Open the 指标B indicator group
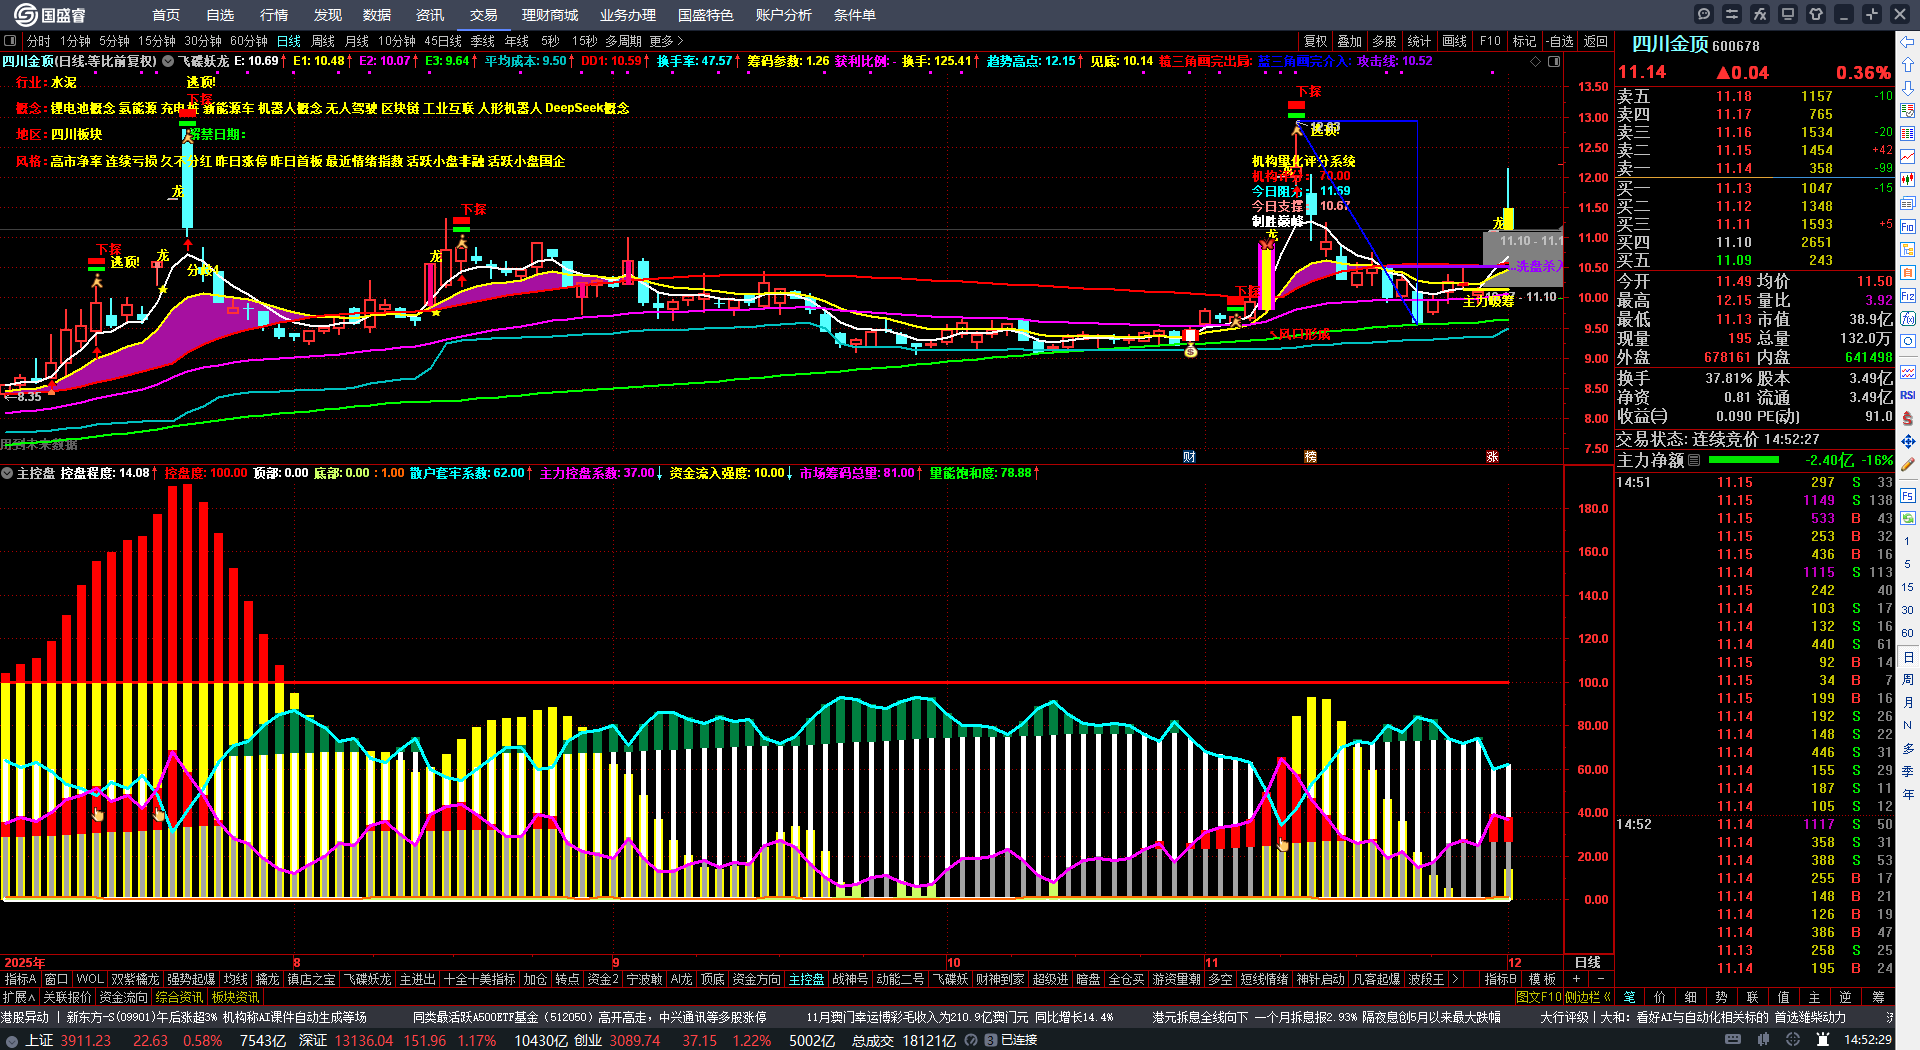Image resolution: width=1920 pixels, height=1050 pixels. point(1500,979)
